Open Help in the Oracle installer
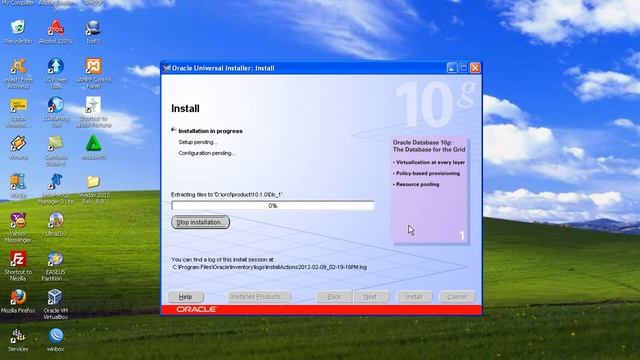Screen dimensions: 640x360 (x=186, y=297)
